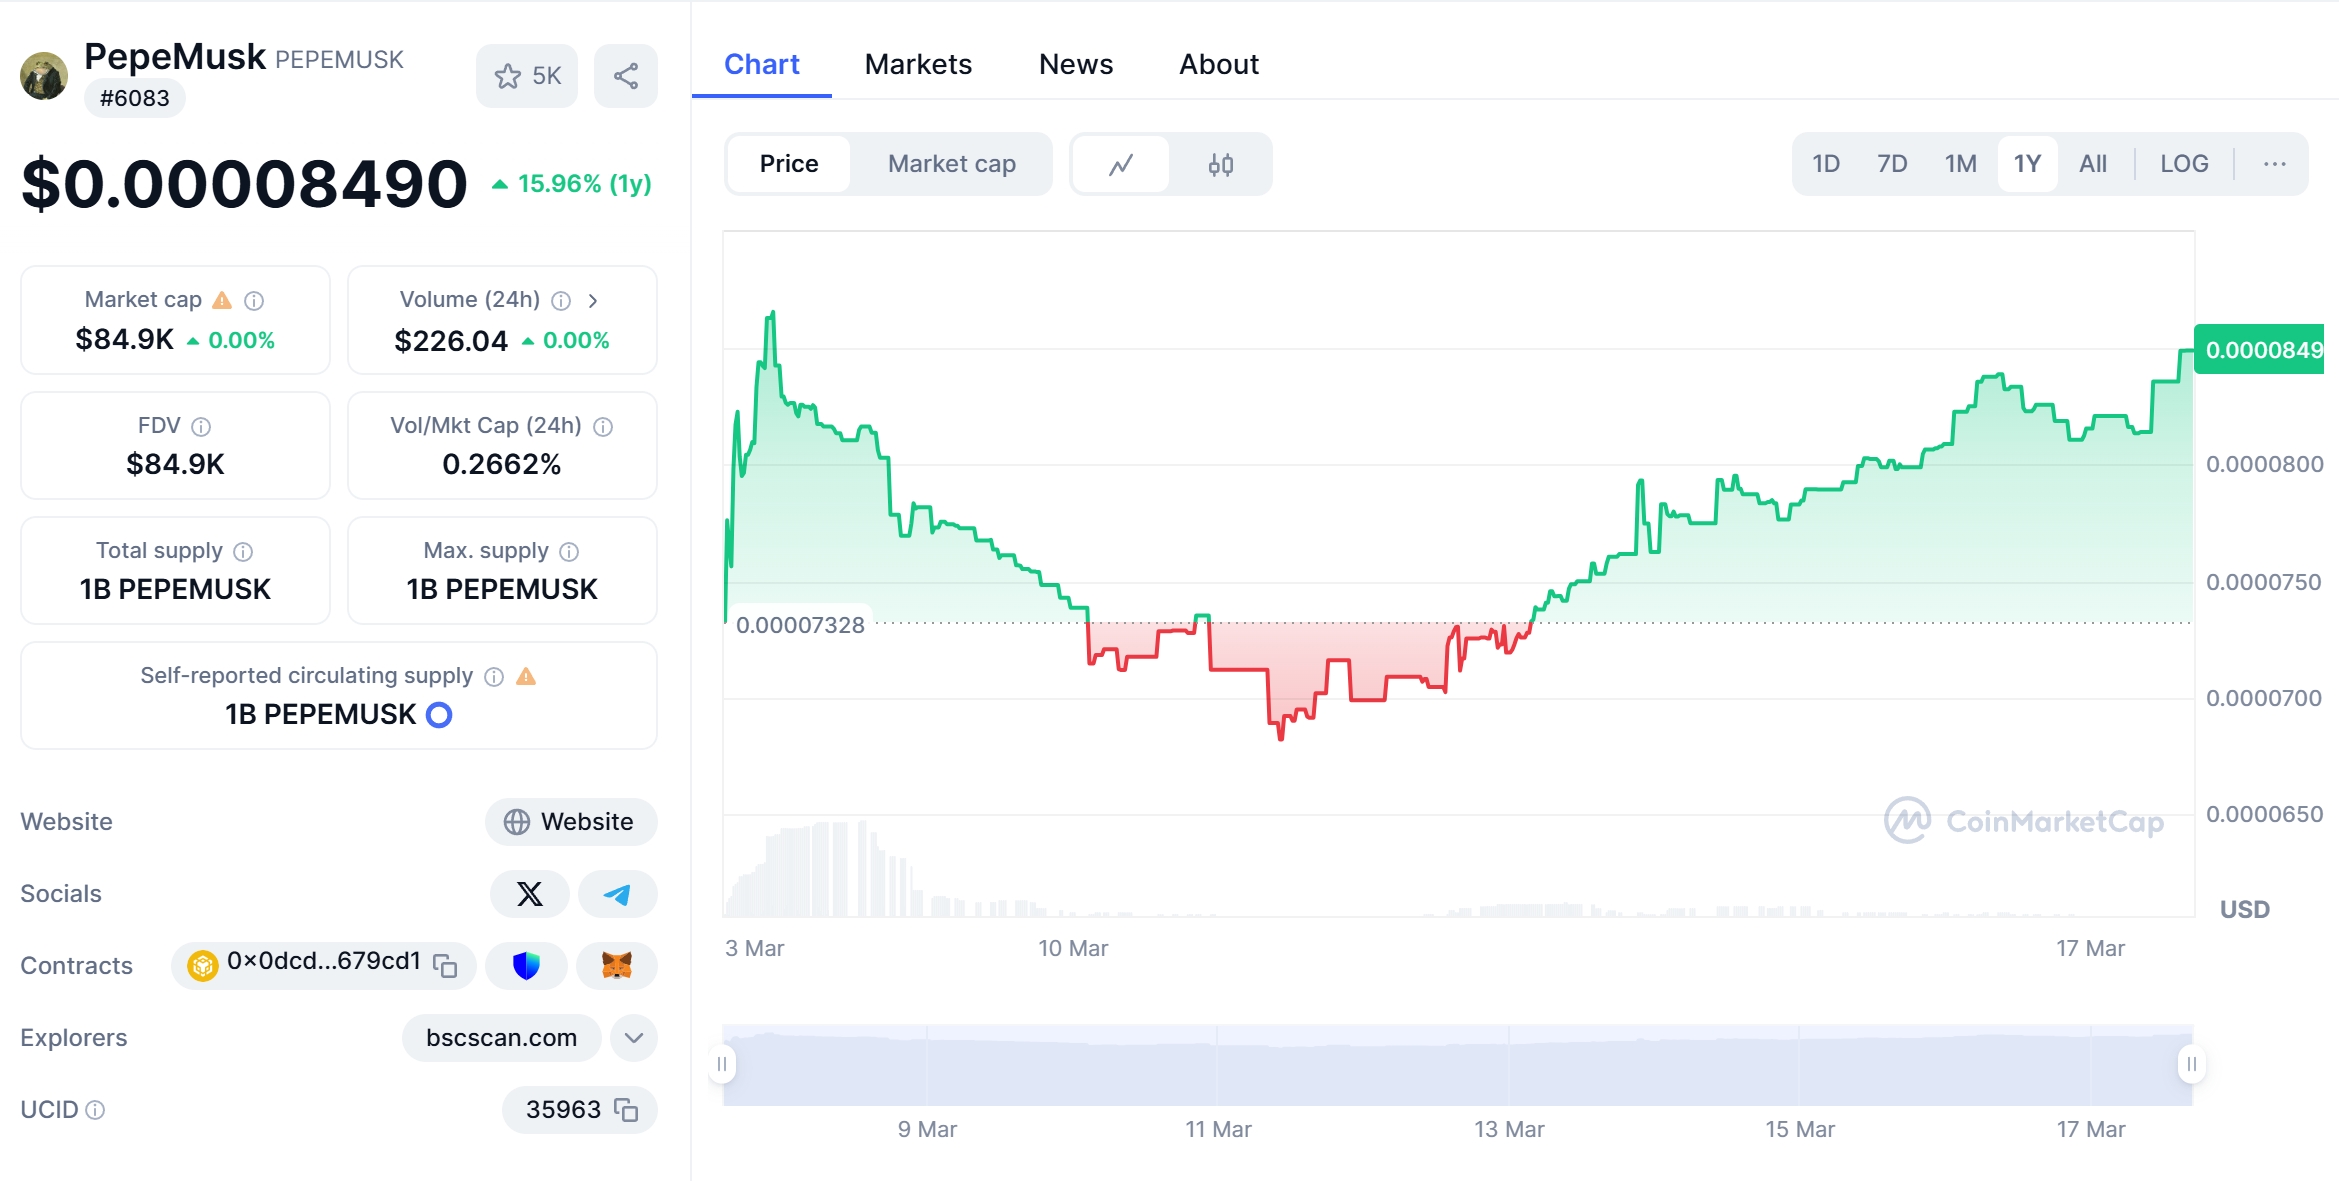Click rank badge #6083
This screenshot has width=2339, height=1181.
(x=134, y=98)
